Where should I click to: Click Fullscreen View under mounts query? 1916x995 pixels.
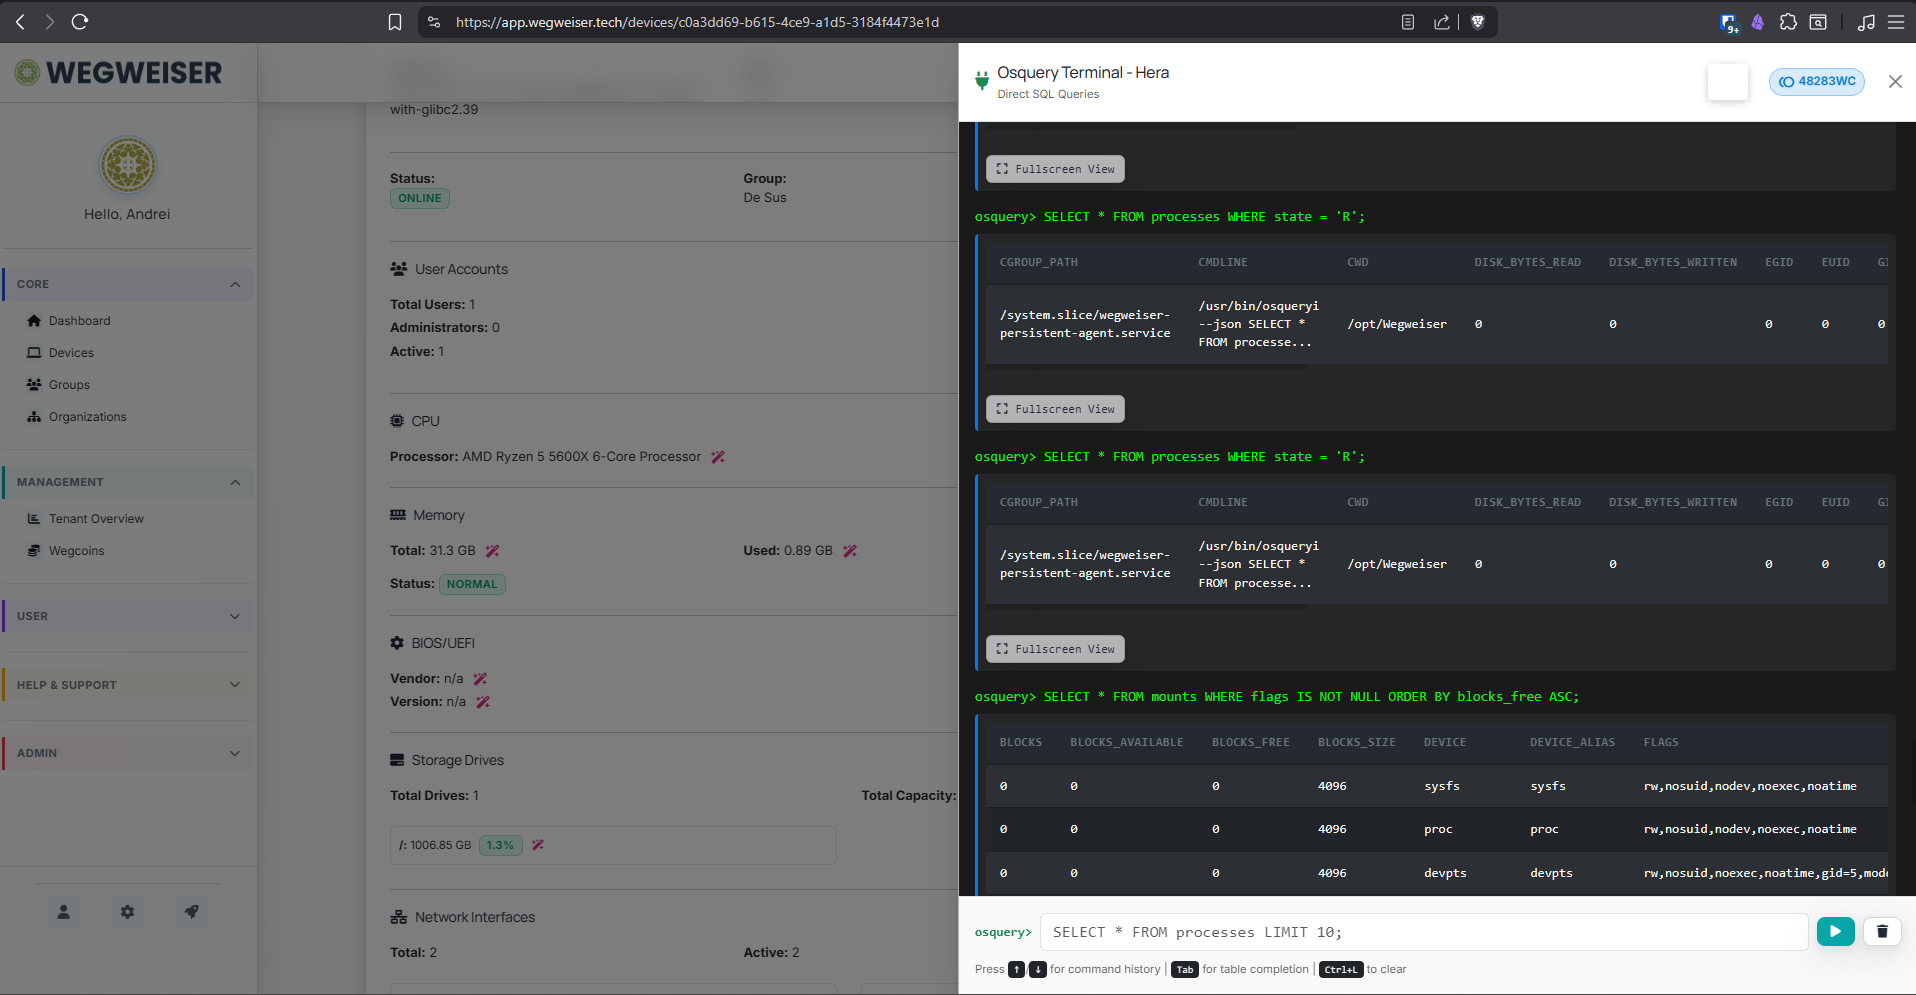pyautogui.click(x=1055, y=649)
